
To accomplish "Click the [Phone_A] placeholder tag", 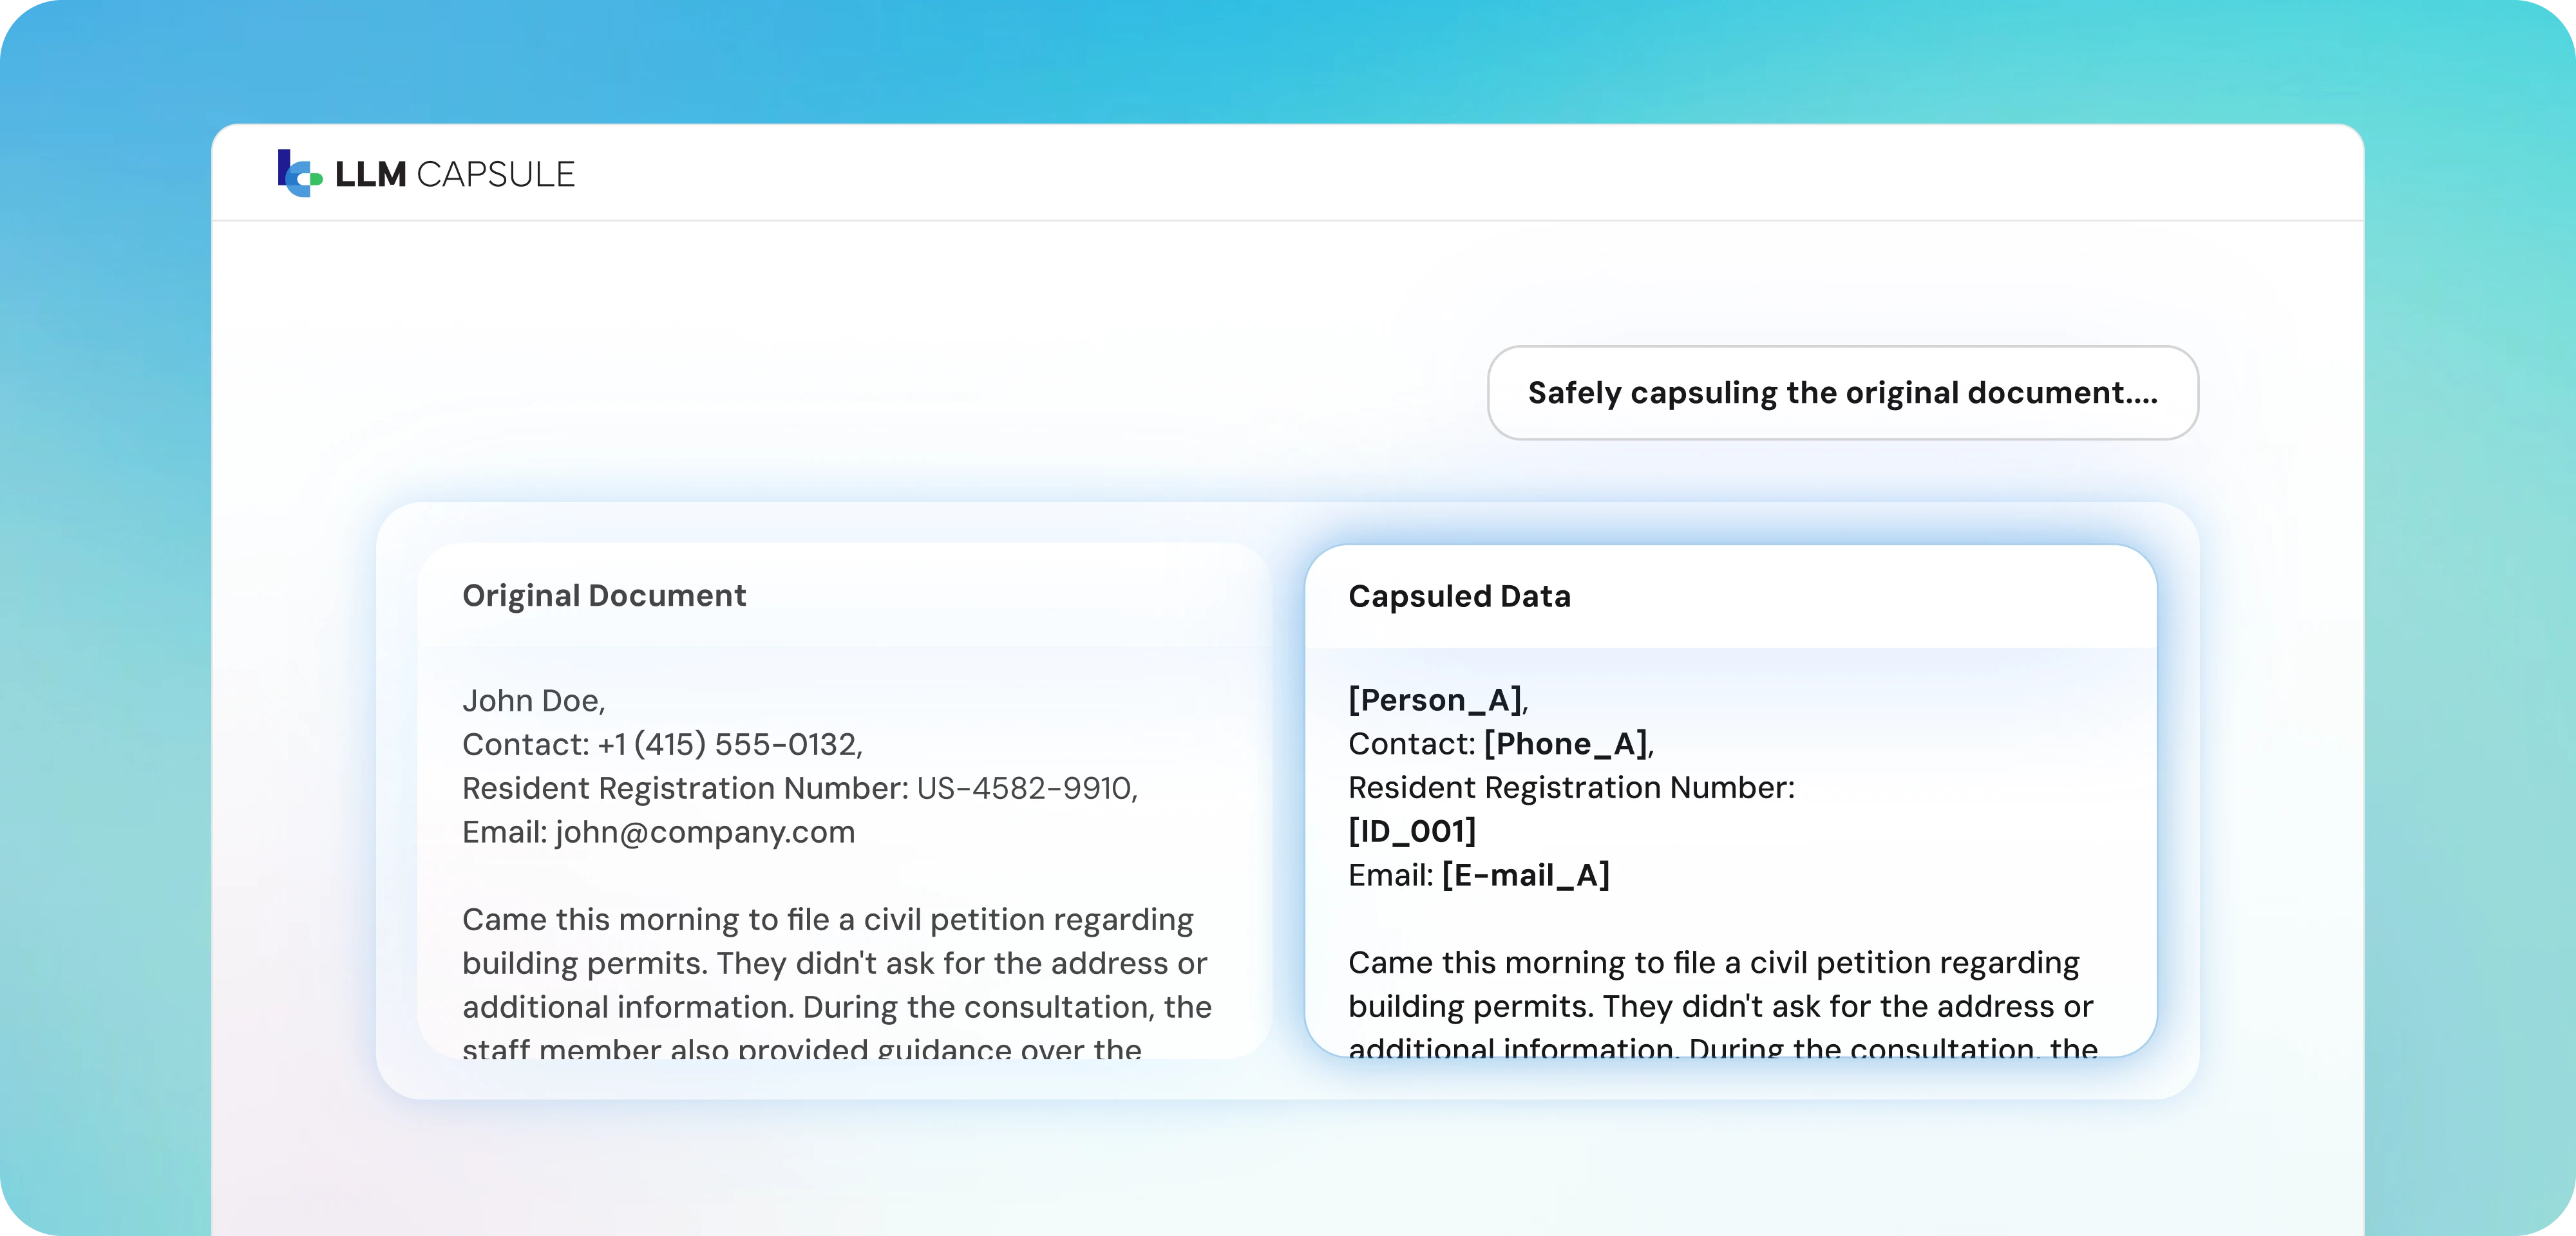I will [x=1566, y=744].
